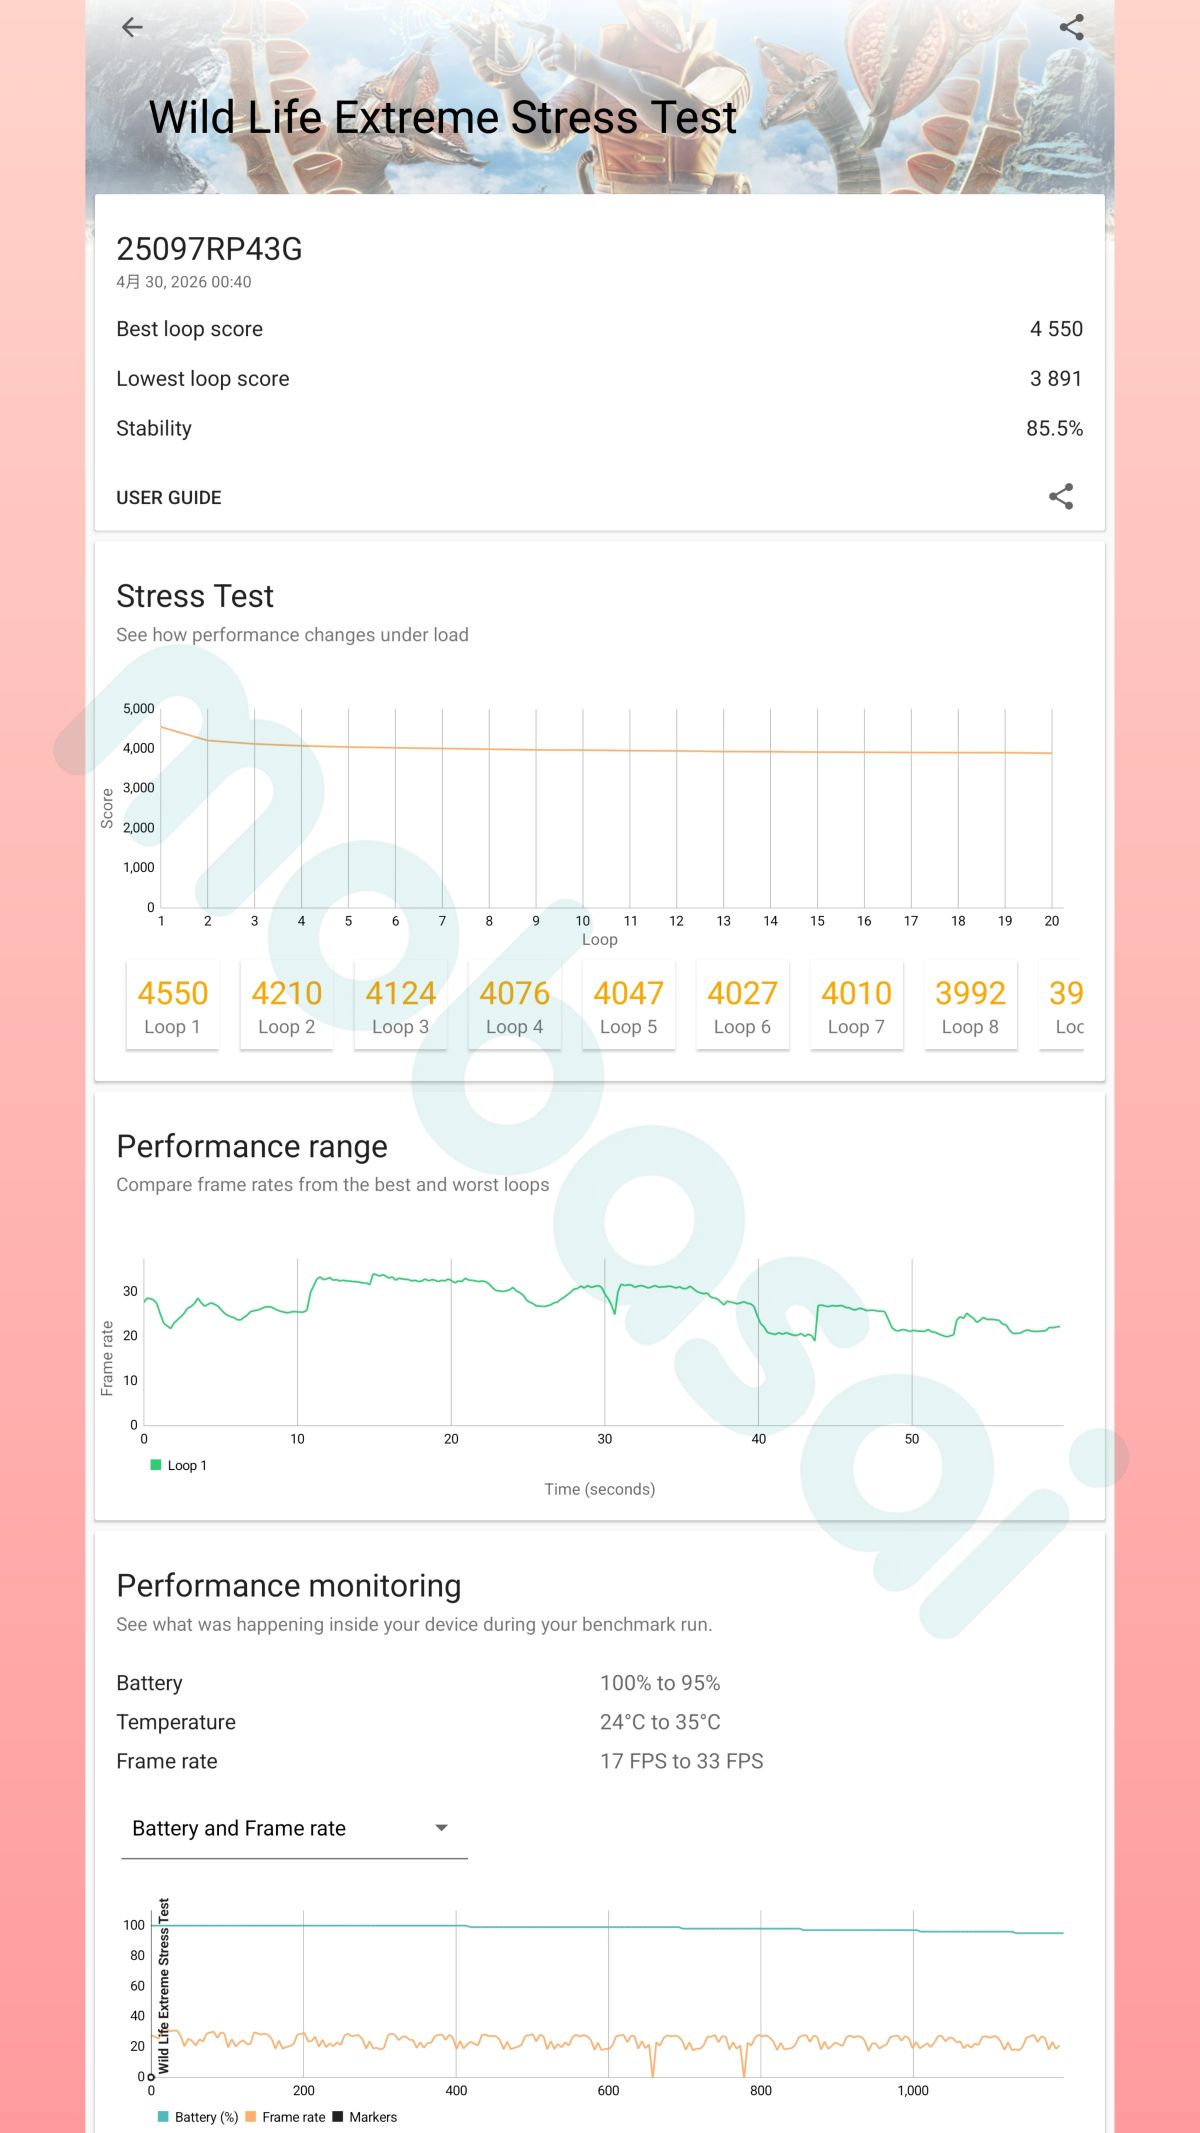
Task: Toggle the Markers legend swatch
Action: click(338, 2117)
